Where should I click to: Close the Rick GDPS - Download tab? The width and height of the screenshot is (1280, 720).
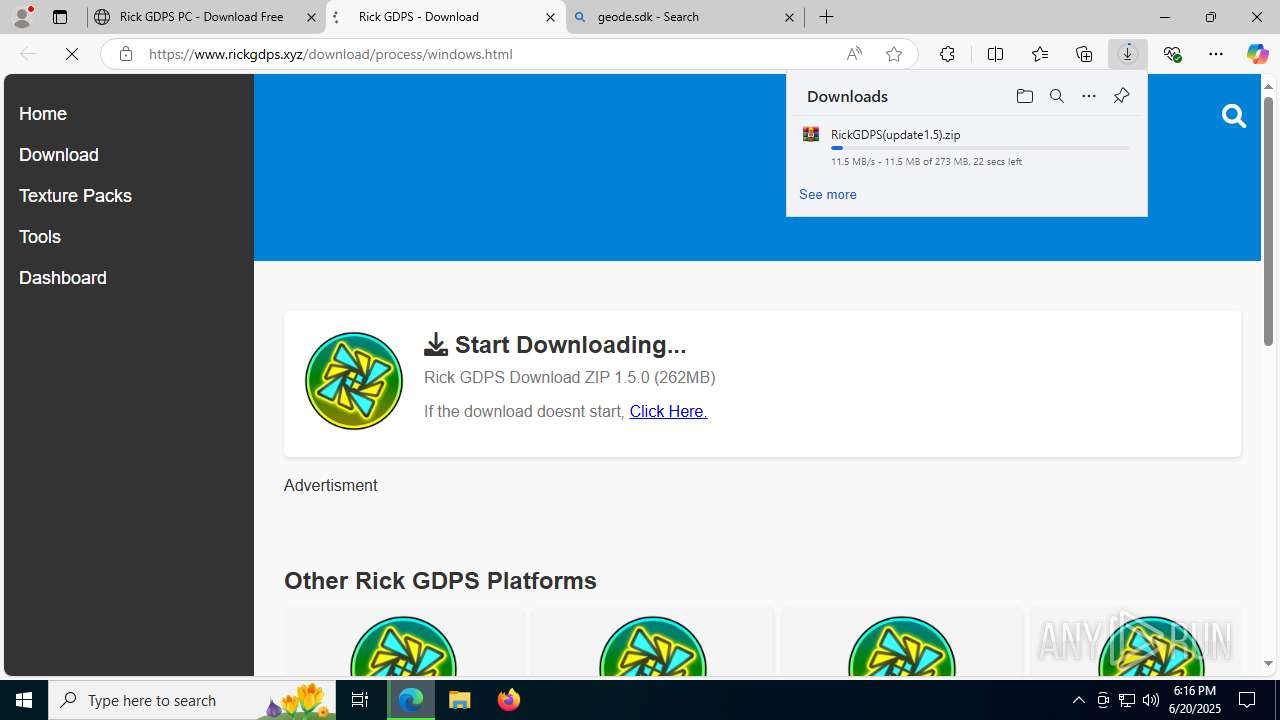pyautogui.click(x=550, y=17)
